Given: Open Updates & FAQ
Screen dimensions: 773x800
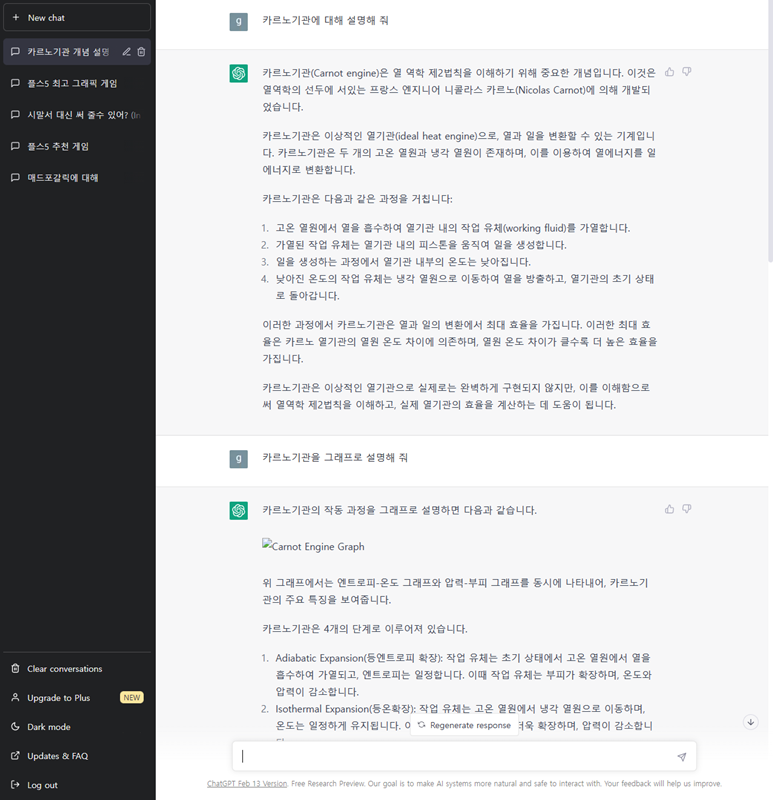Looking at the screenshot, I should tap(77, 756).
